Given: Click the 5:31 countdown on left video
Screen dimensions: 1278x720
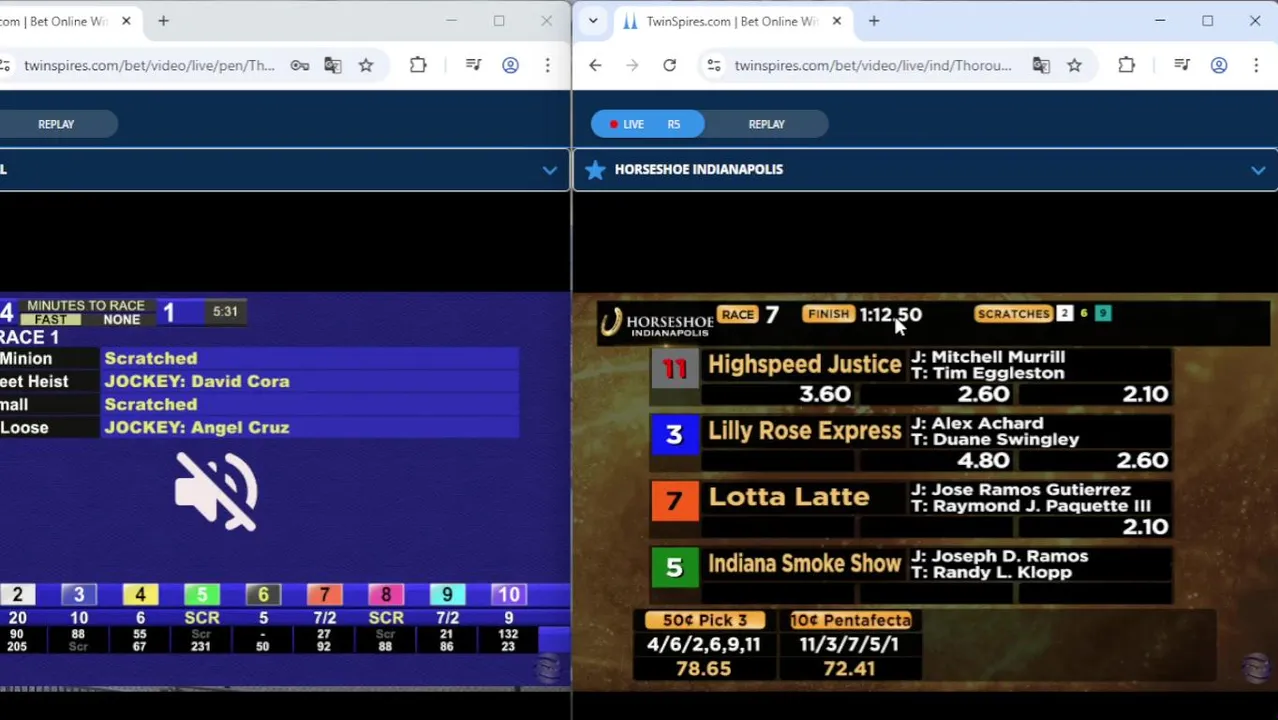Looking at the screenshot, I should click(225, 311).
